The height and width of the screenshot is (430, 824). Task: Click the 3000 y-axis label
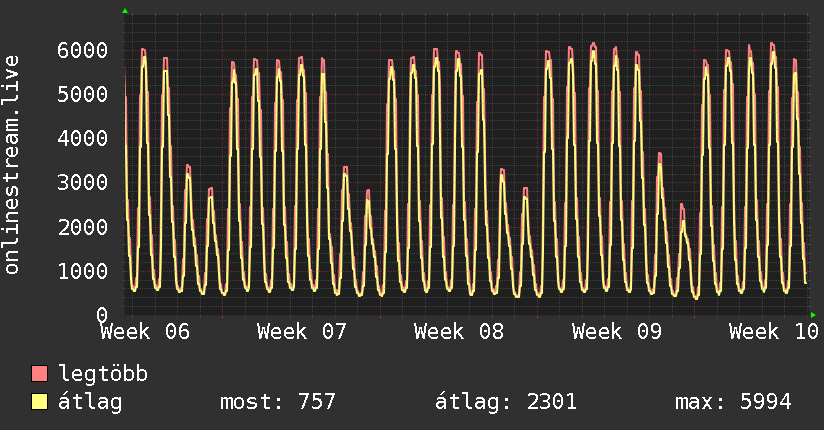(x=83, y=183)
